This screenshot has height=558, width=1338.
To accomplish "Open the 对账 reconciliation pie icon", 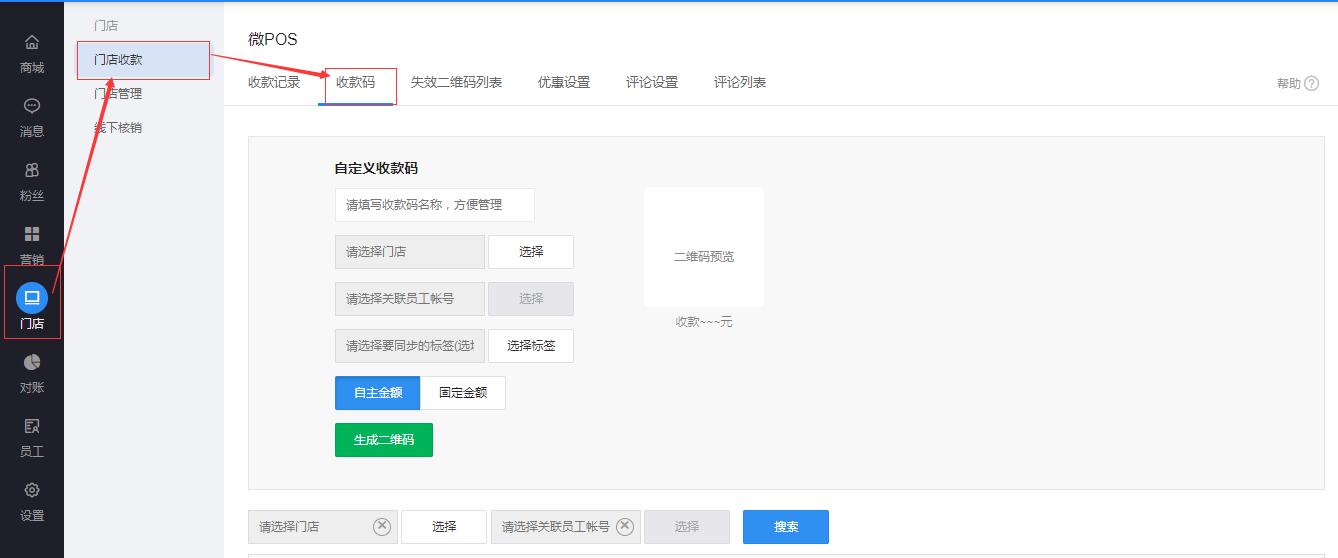I will [x=32, y=363].
